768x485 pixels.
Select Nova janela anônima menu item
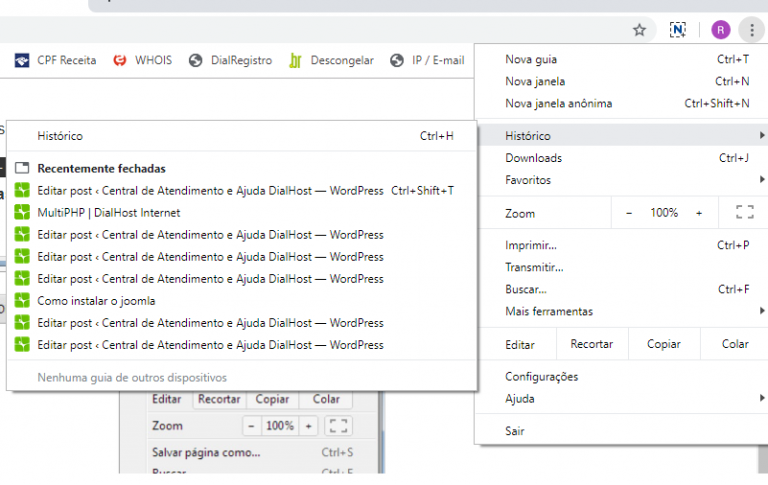558,103
